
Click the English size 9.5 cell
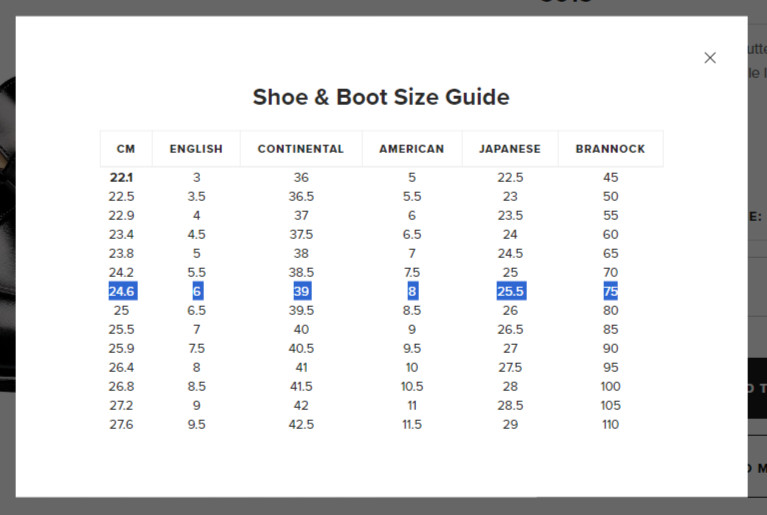196,424
